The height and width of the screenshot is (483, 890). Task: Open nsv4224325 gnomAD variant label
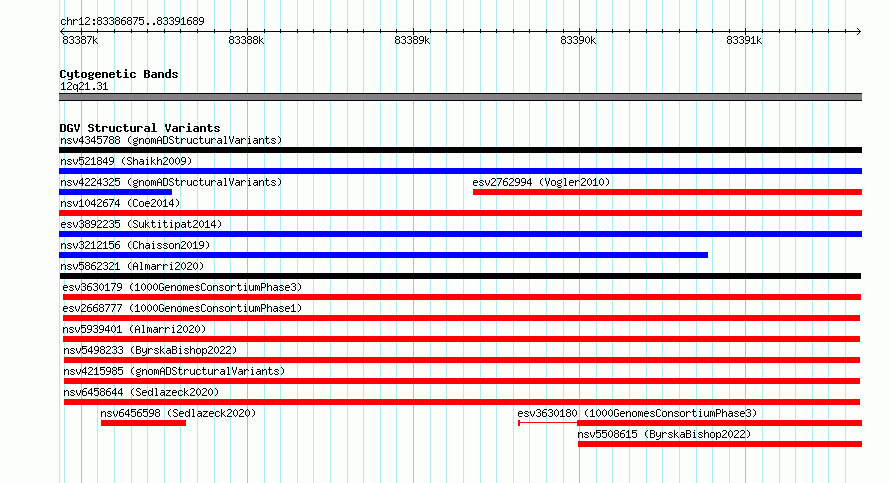coord(171,182)
